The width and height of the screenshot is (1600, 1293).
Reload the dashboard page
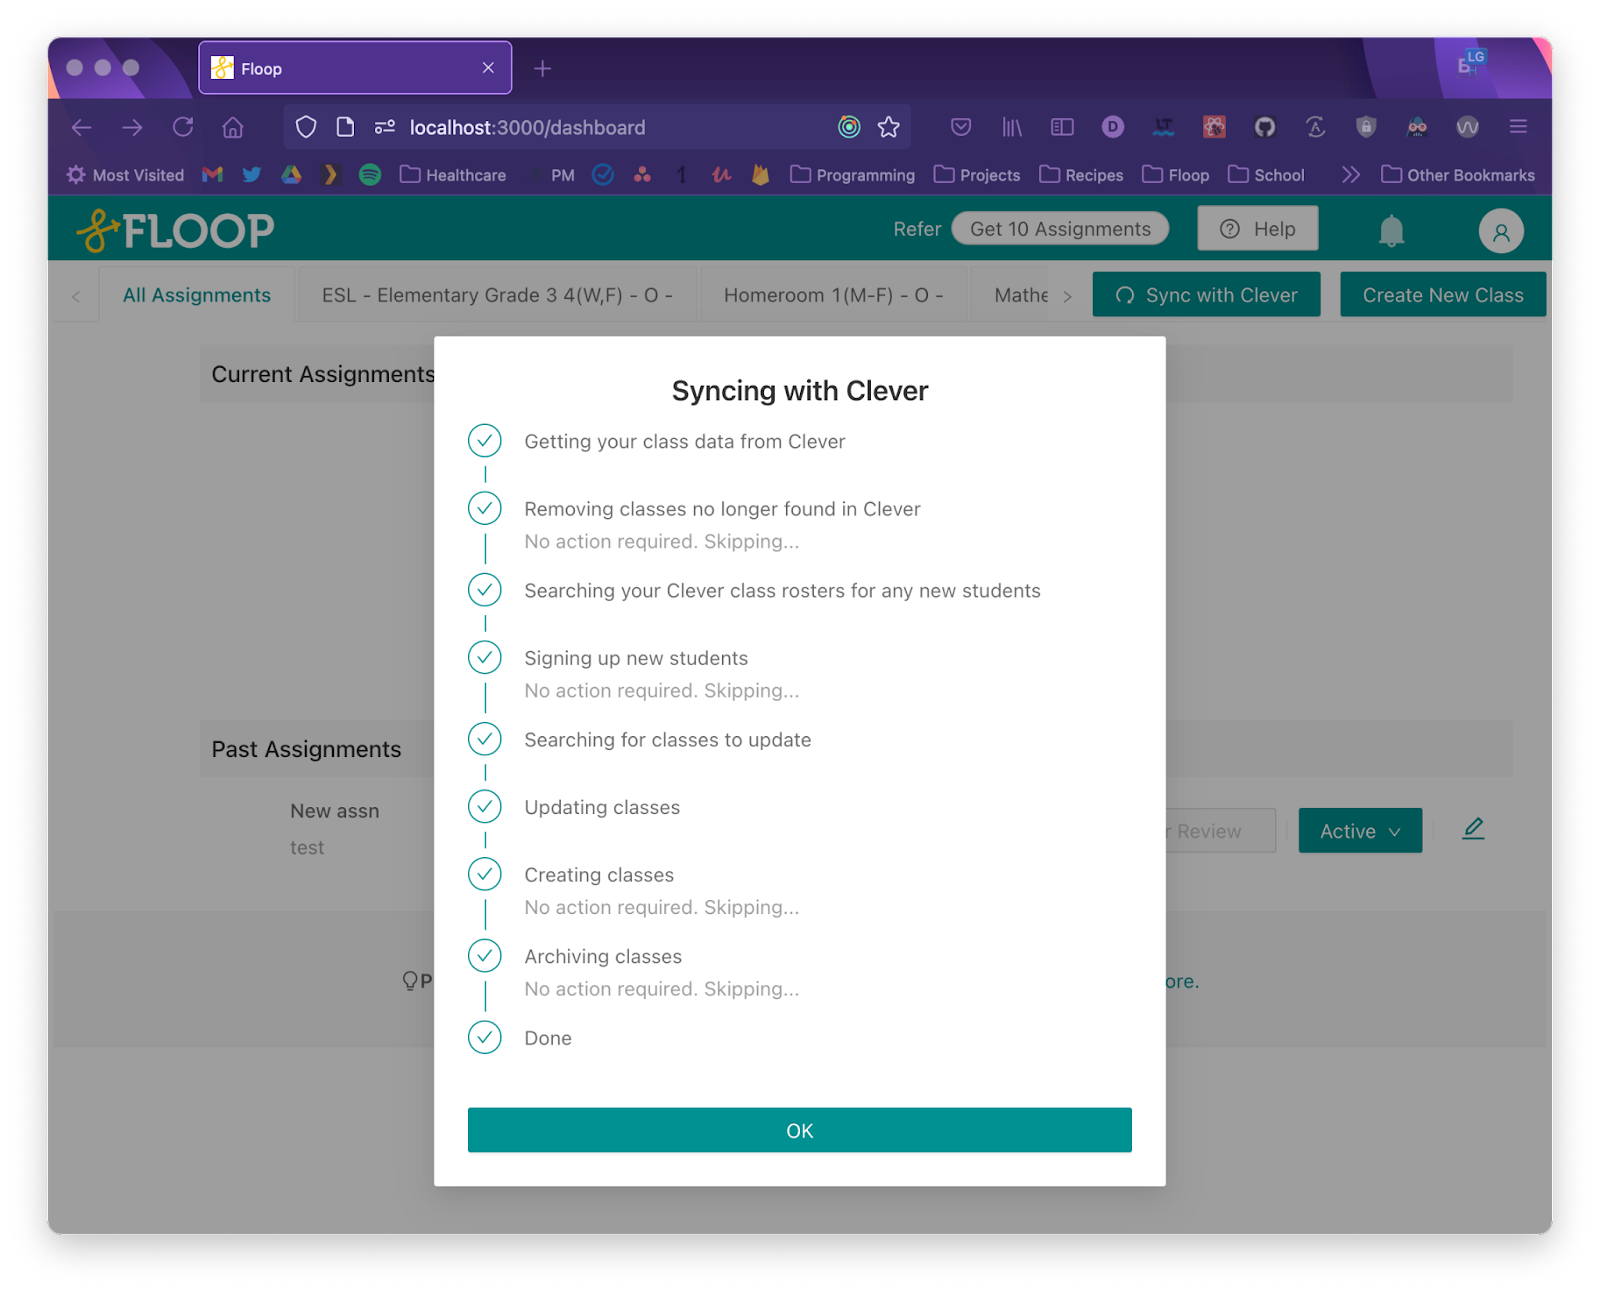183,127
